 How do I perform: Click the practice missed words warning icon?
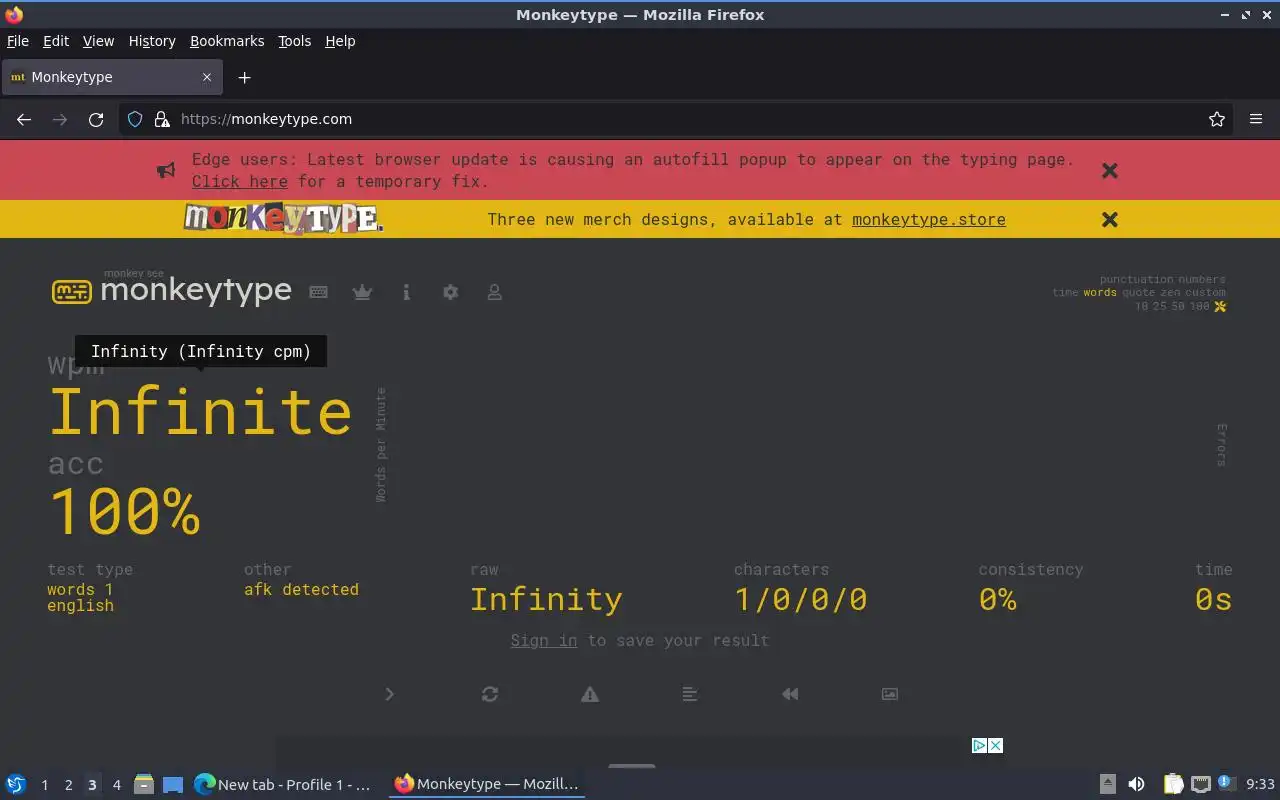pos(590,694)
